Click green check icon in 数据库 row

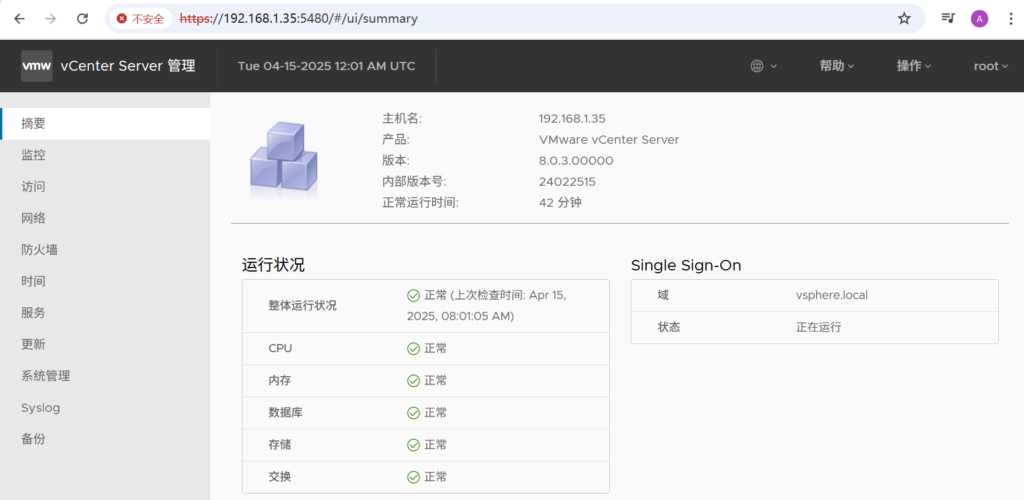pos(413,413)
